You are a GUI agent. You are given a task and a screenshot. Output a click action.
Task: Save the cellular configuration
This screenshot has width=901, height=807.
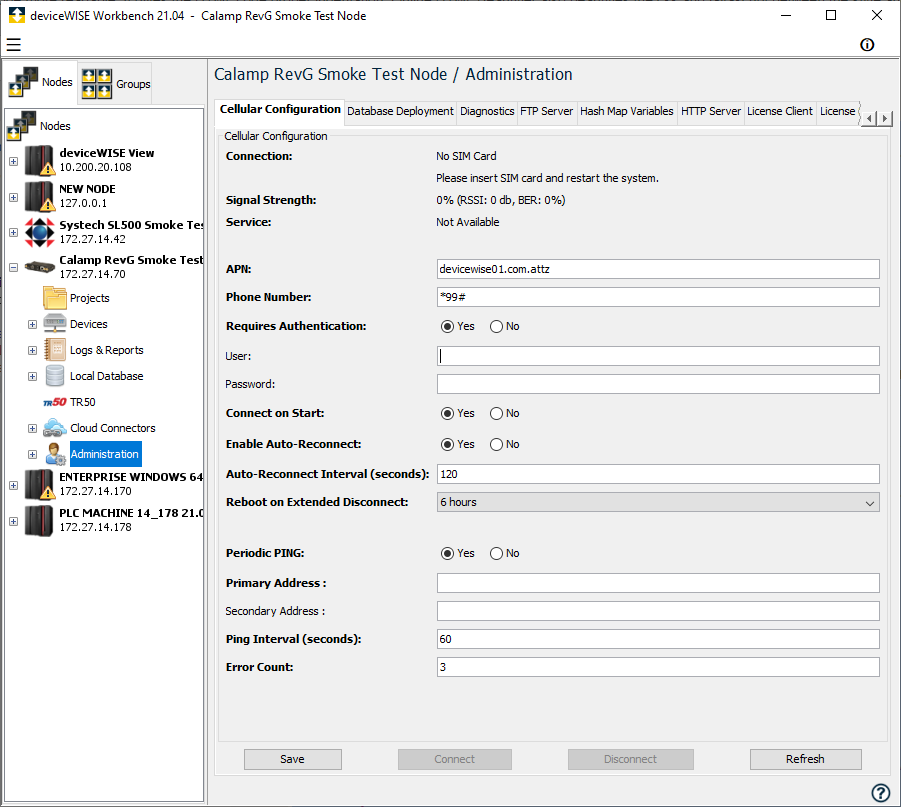[x=292, y=759]
